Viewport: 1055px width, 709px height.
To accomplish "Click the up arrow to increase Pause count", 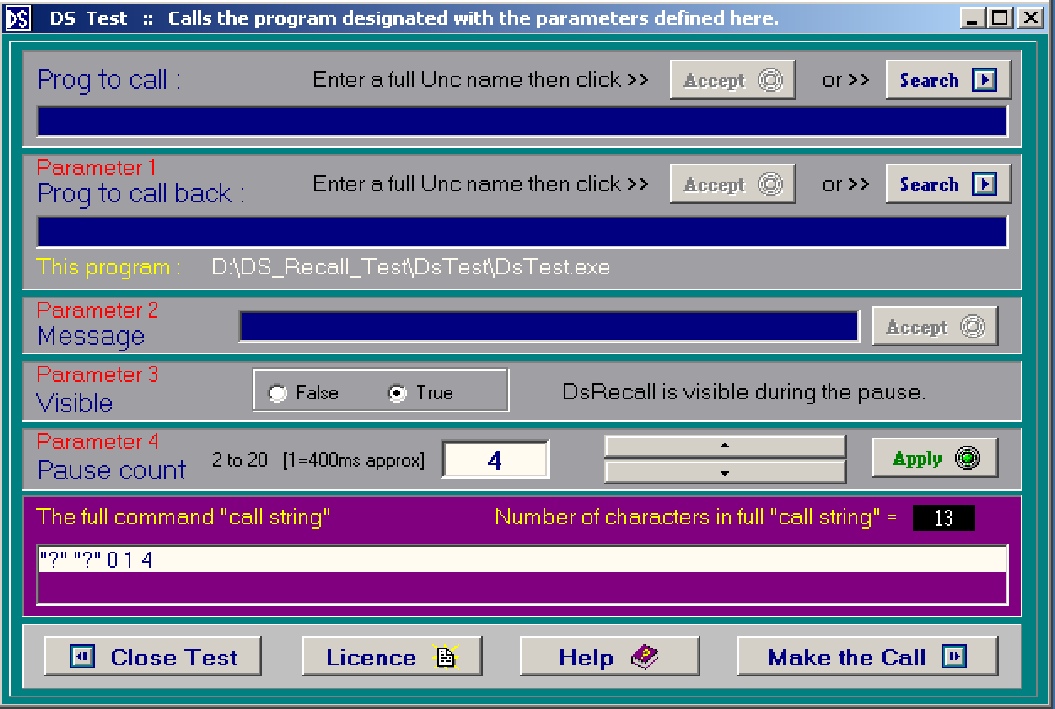I will [725, 446].
